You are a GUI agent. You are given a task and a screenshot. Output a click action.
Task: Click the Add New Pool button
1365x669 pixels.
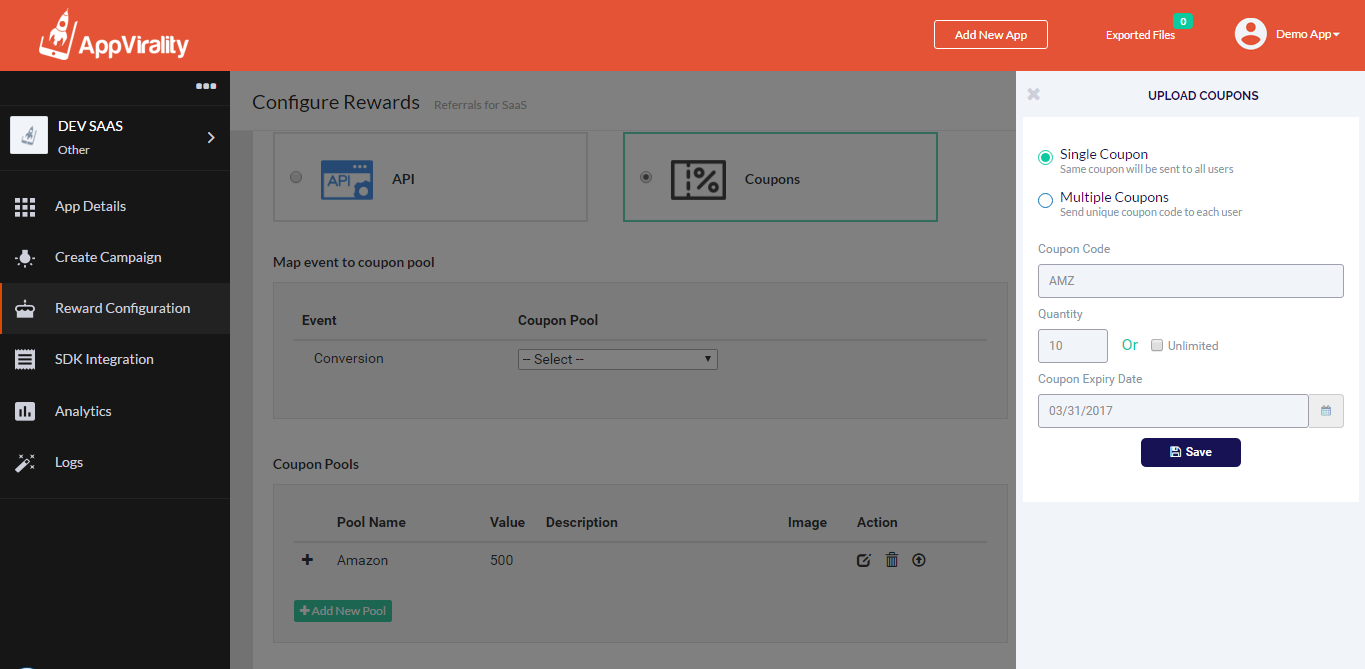point(343,611)
